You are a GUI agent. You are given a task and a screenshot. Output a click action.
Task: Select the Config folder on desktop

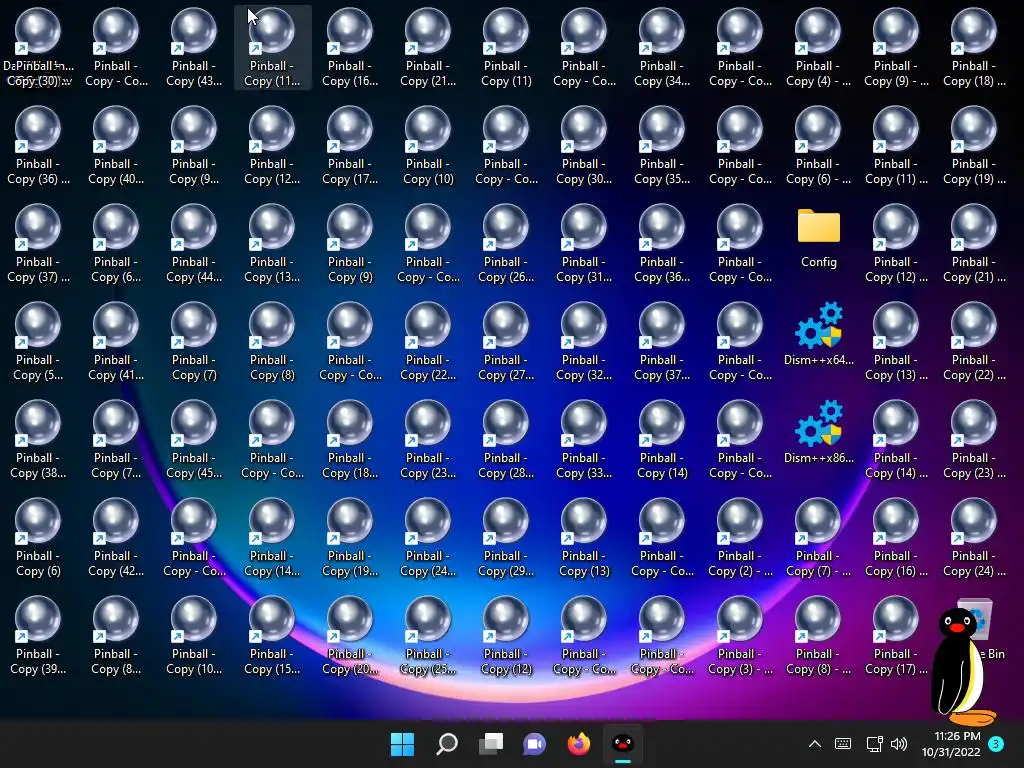point(818,237)
